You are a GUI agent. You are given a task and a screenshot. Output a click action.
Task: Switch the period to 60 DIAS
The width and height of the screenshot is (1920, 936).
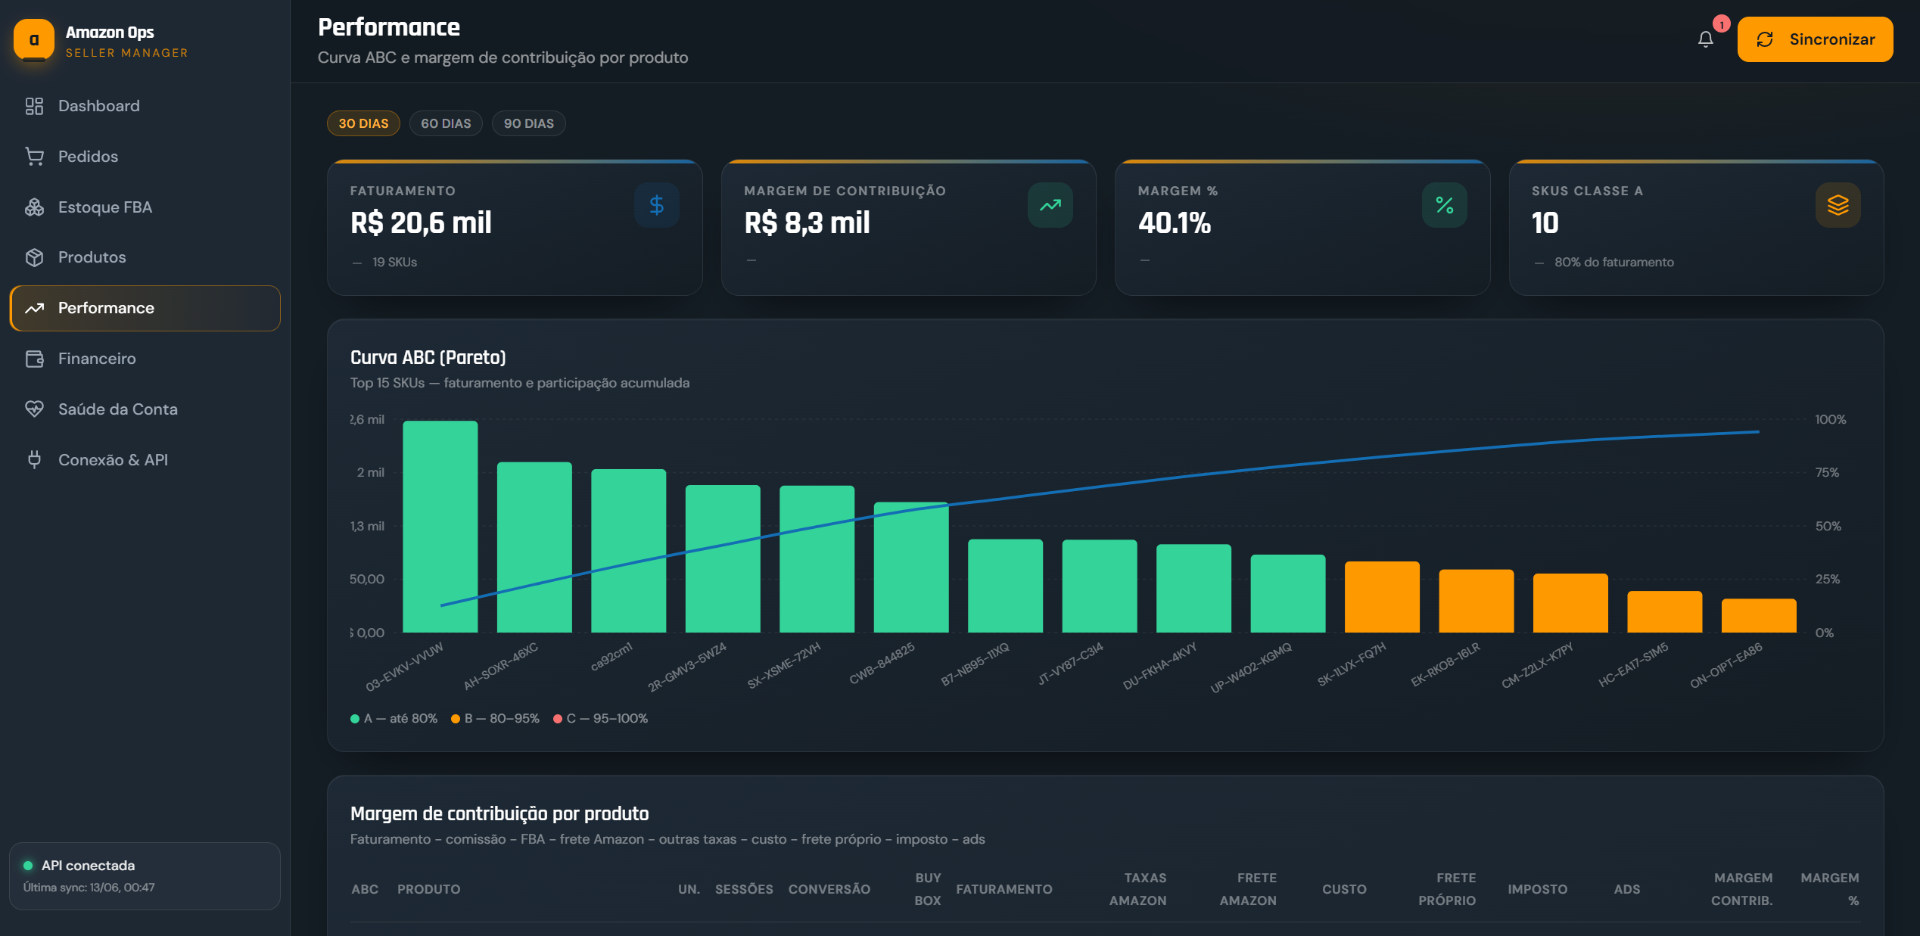[446, 123]
